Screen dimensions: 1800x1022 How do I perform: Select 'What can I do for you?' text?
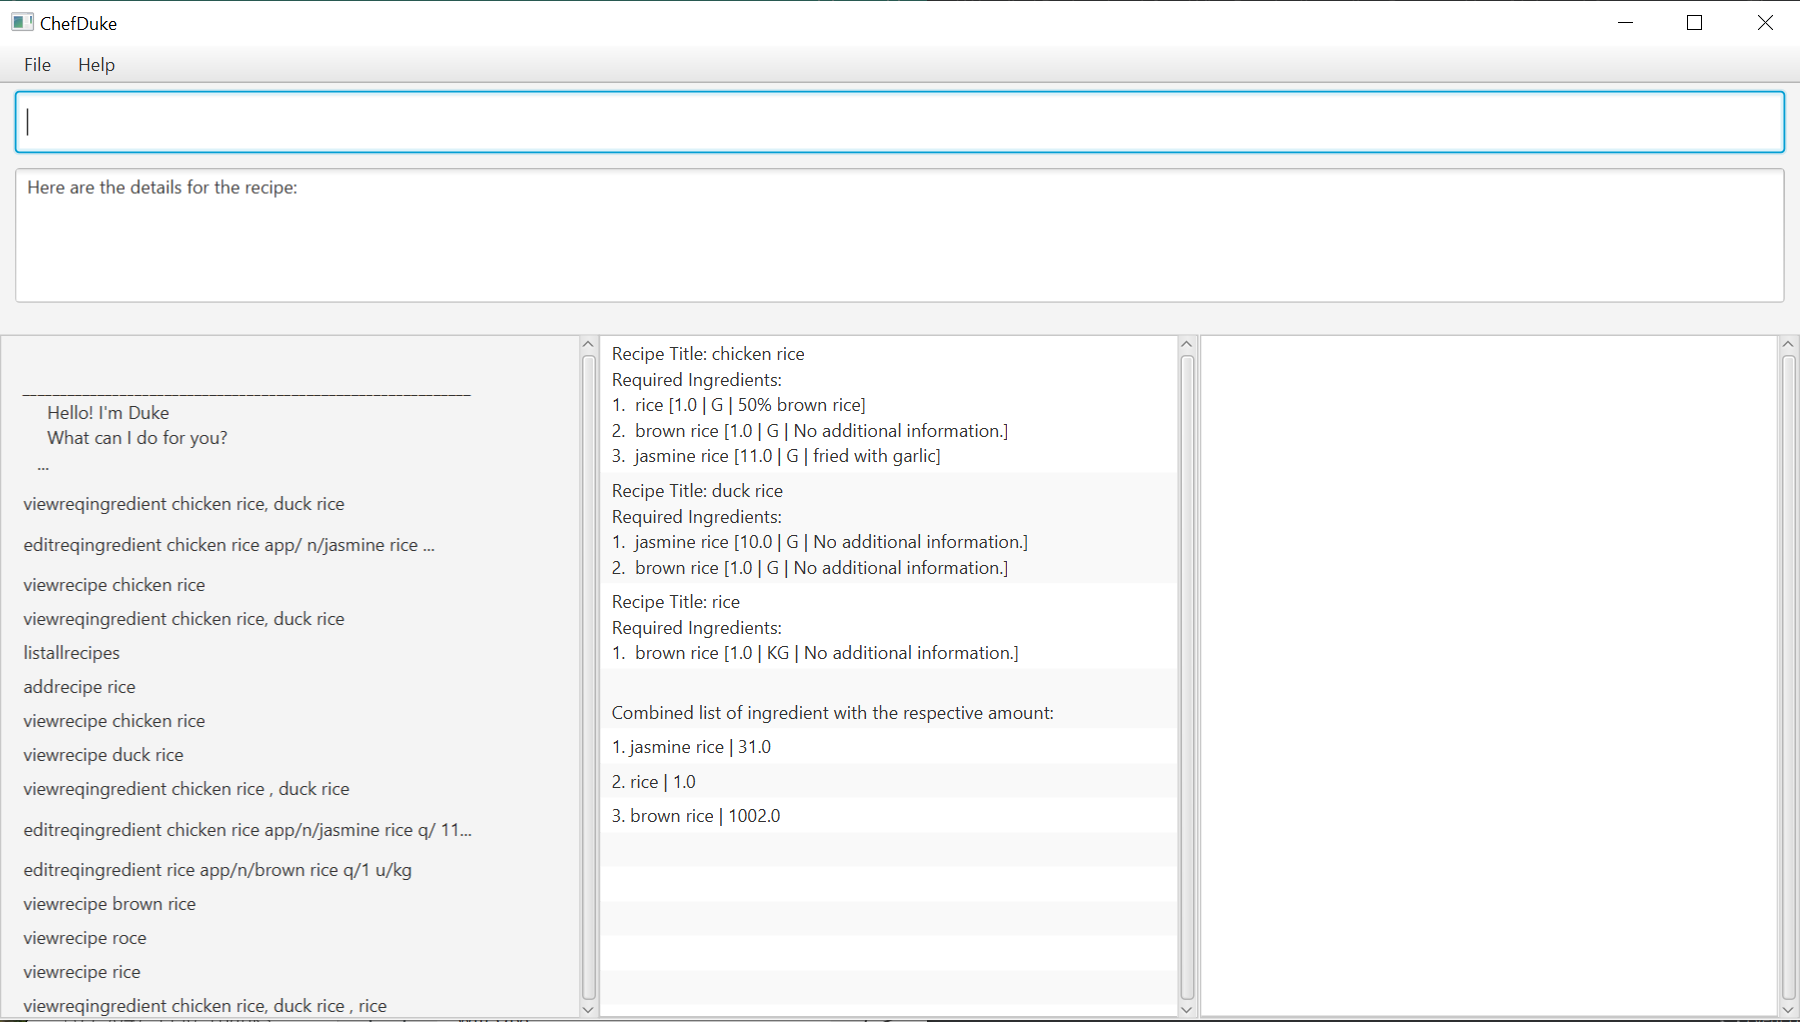pos(137,438)
